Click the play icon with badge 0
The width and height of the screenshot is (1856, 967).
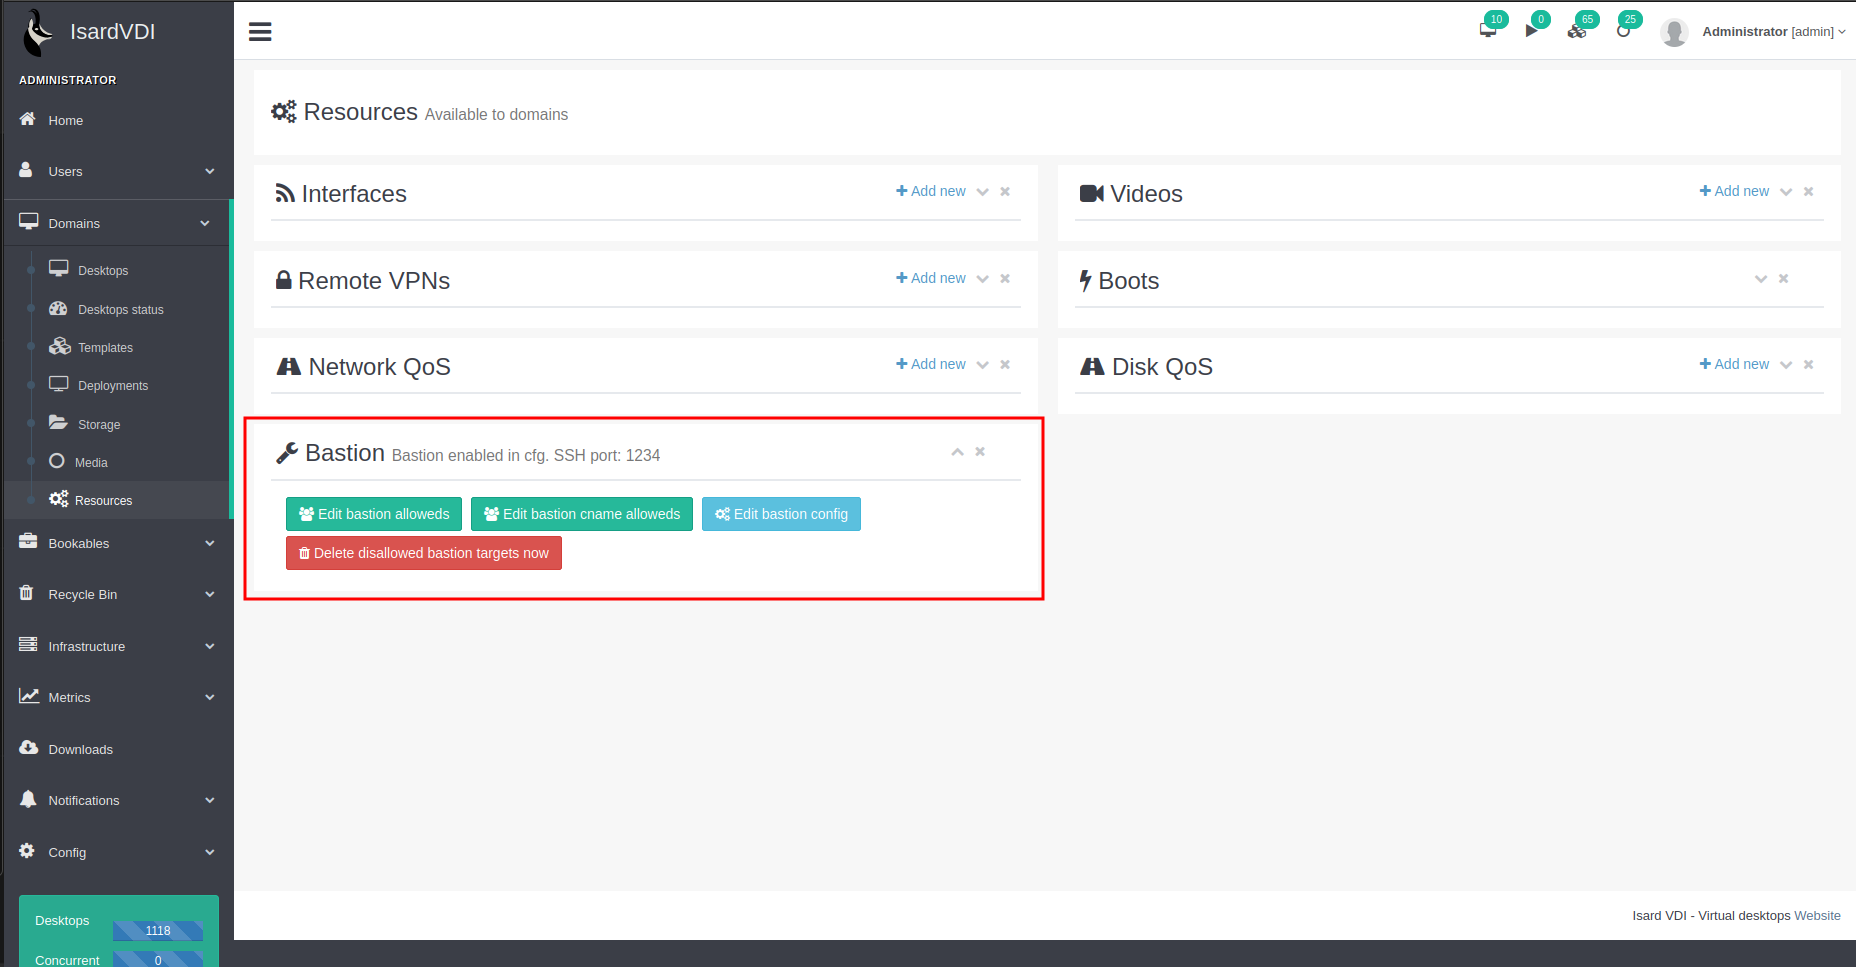1531,31
